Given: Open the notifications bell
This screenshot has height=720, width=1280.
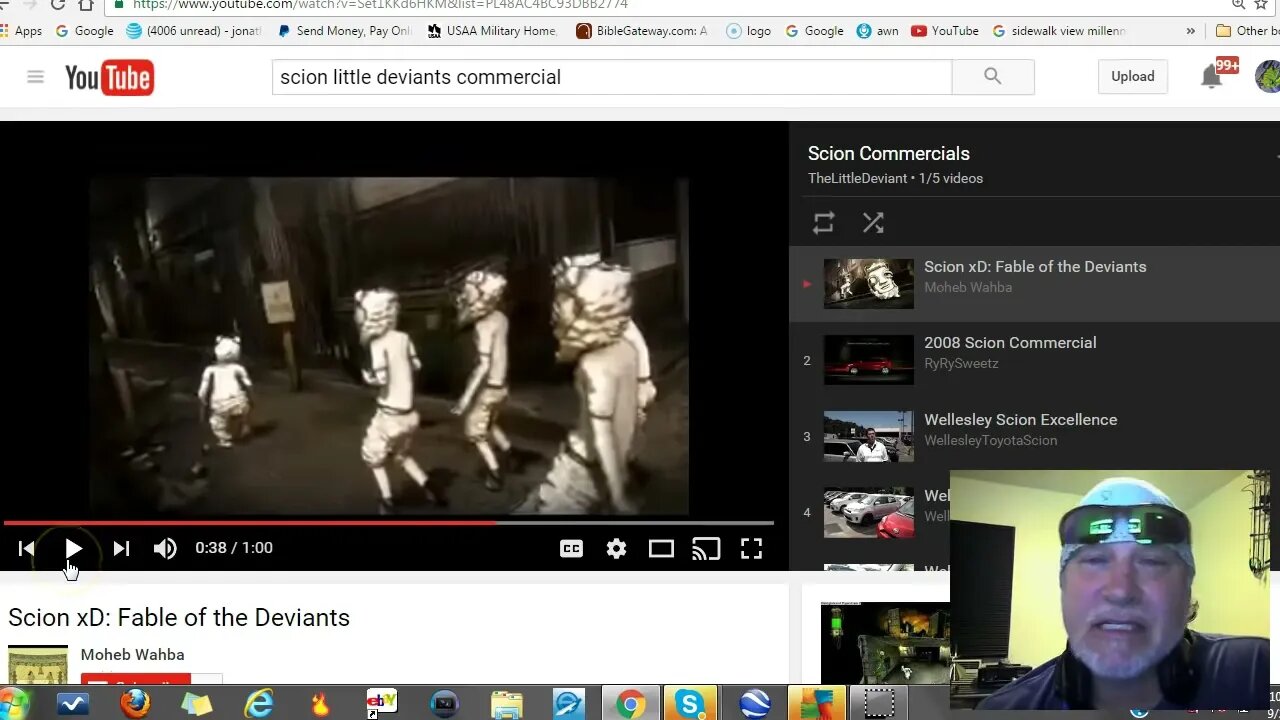Looking at the screenshot, I should (x=1211, y=77).
